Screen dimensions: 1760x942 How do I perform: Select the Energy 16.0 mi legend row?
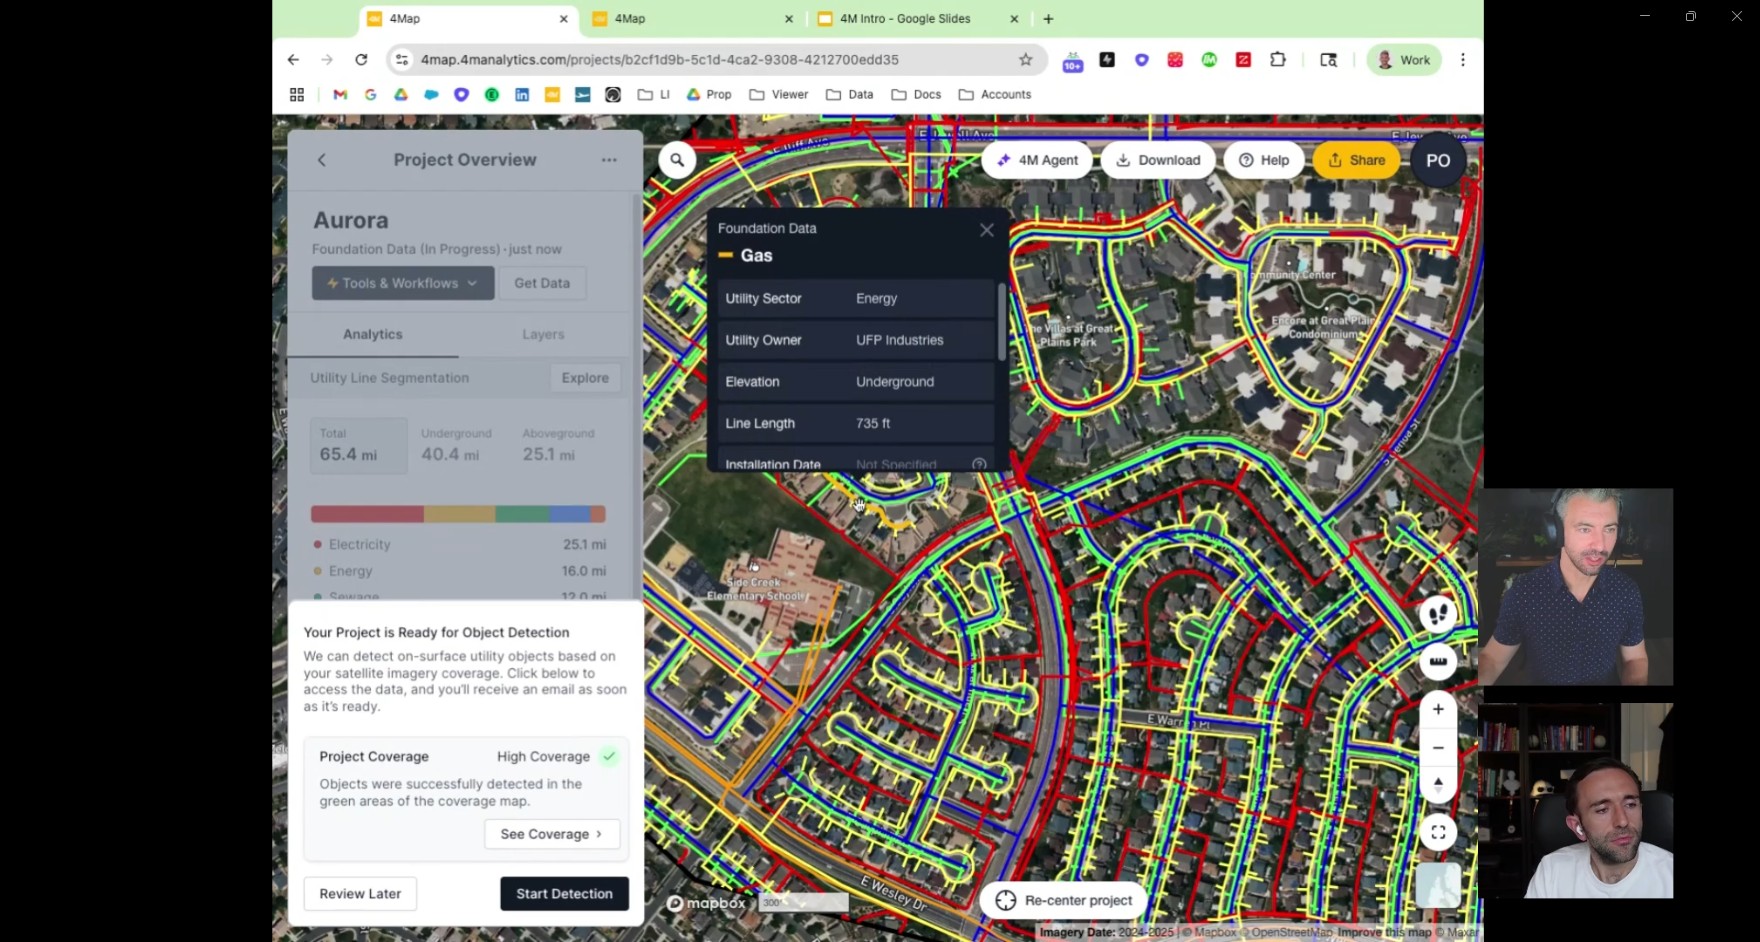[459, 571]
